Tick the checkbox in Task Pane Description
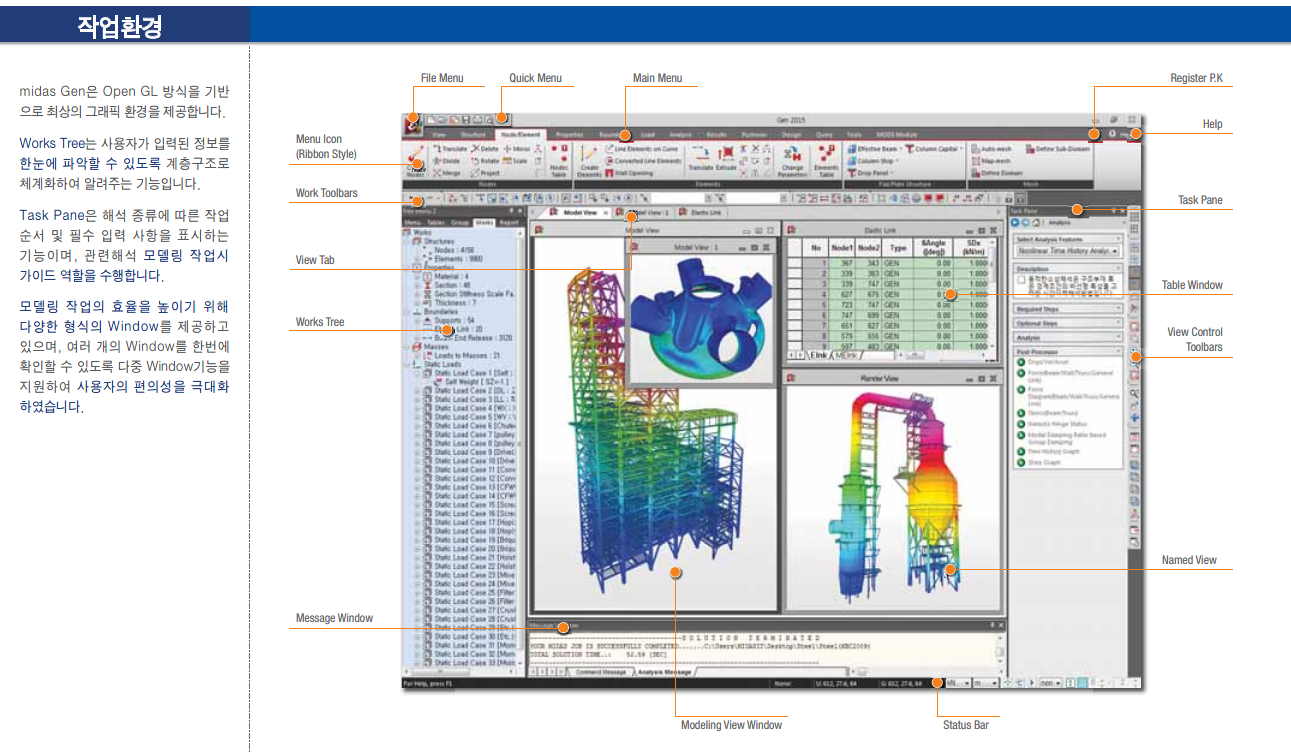Viewport: 1291px width, 752px height. click(1020, 281)
